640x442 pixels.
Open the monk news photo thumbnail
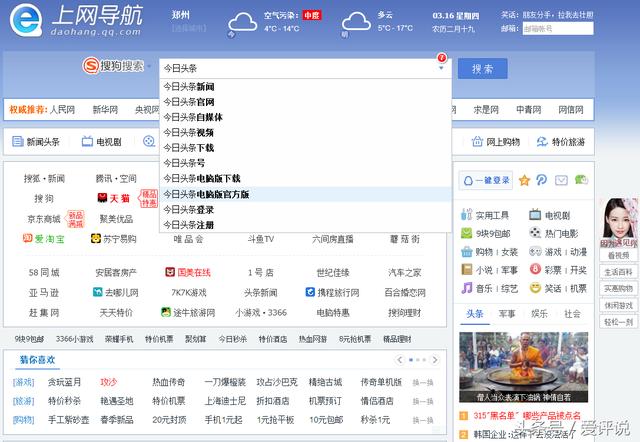click(x=523, y=367)
